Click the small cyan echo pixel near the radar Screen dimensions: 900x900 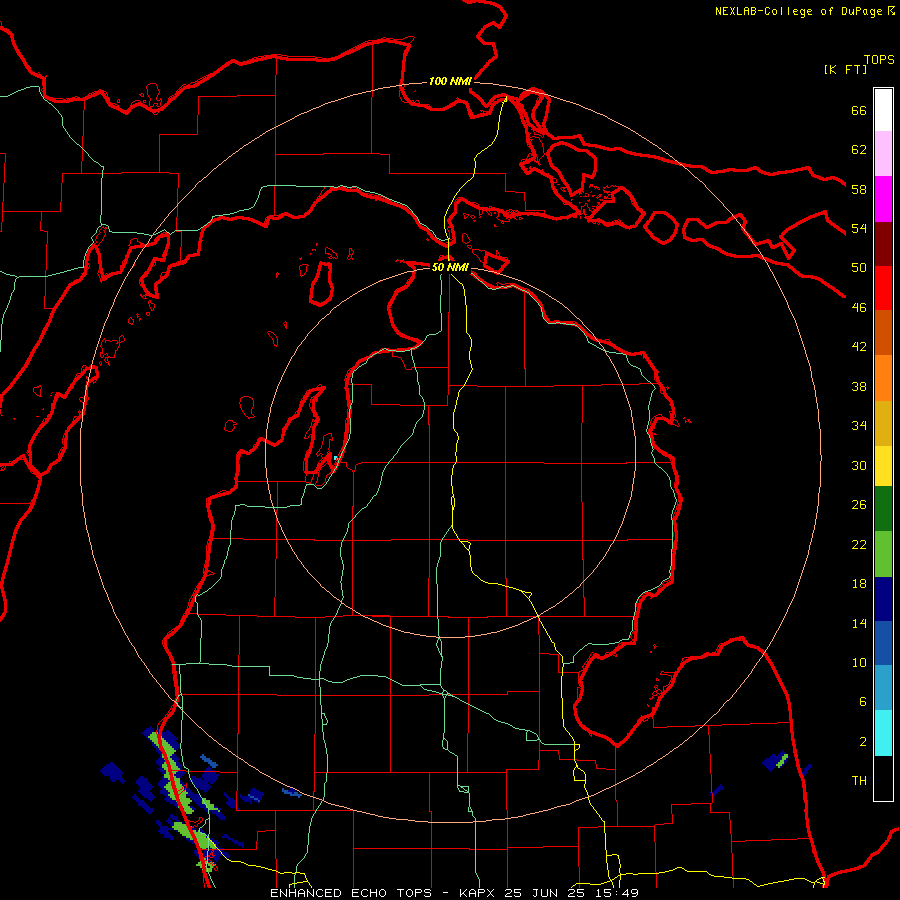[336, 458]
